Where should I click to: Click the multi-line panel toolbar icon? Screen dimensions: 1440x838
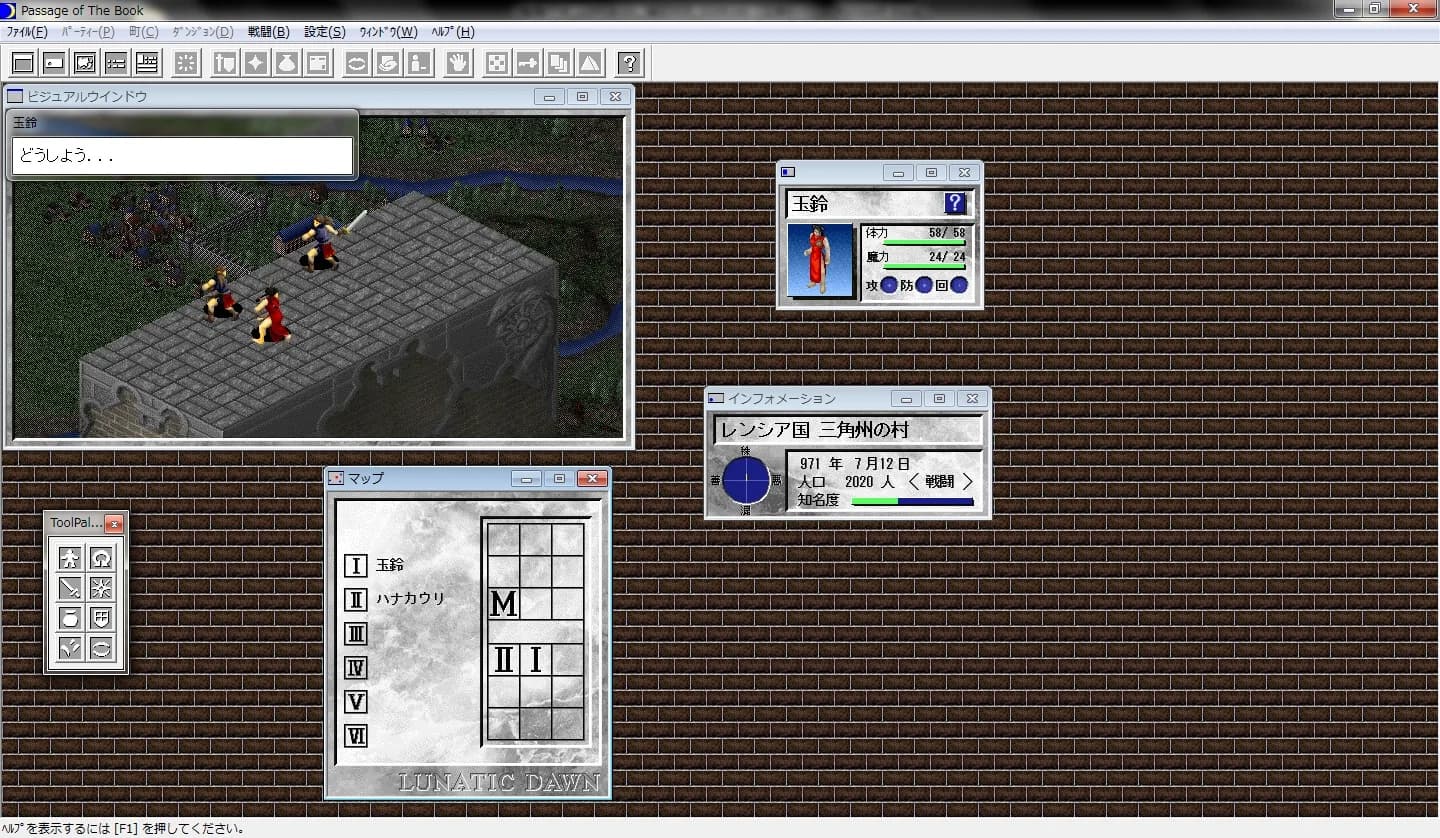147,63
